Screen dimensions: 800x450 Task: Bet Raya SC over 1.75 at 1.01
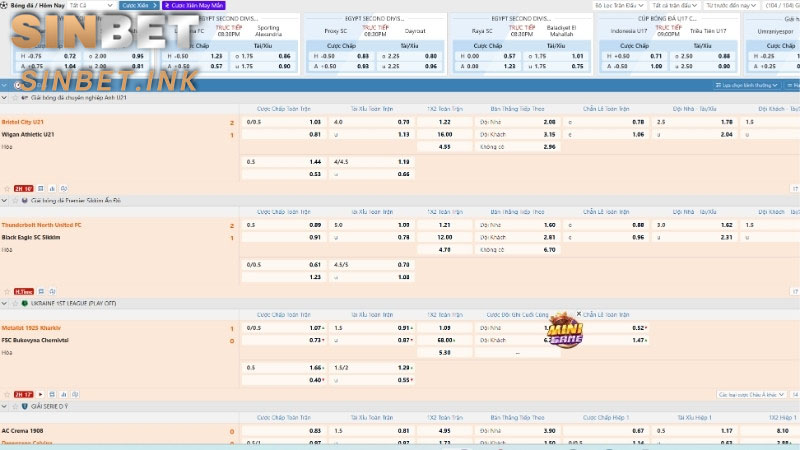click(556, 56)
